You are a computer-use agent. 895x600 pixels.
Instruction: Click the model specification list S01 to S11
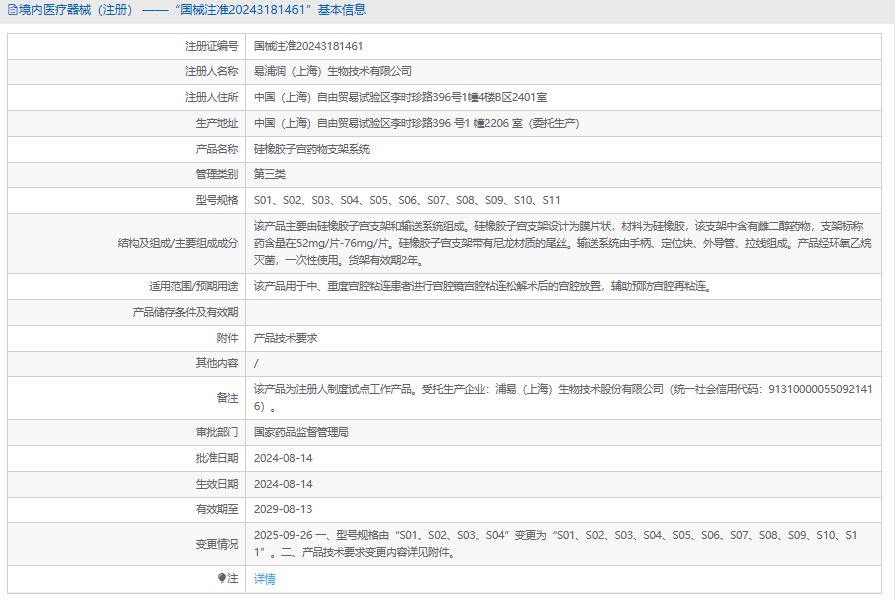[407, 200]
